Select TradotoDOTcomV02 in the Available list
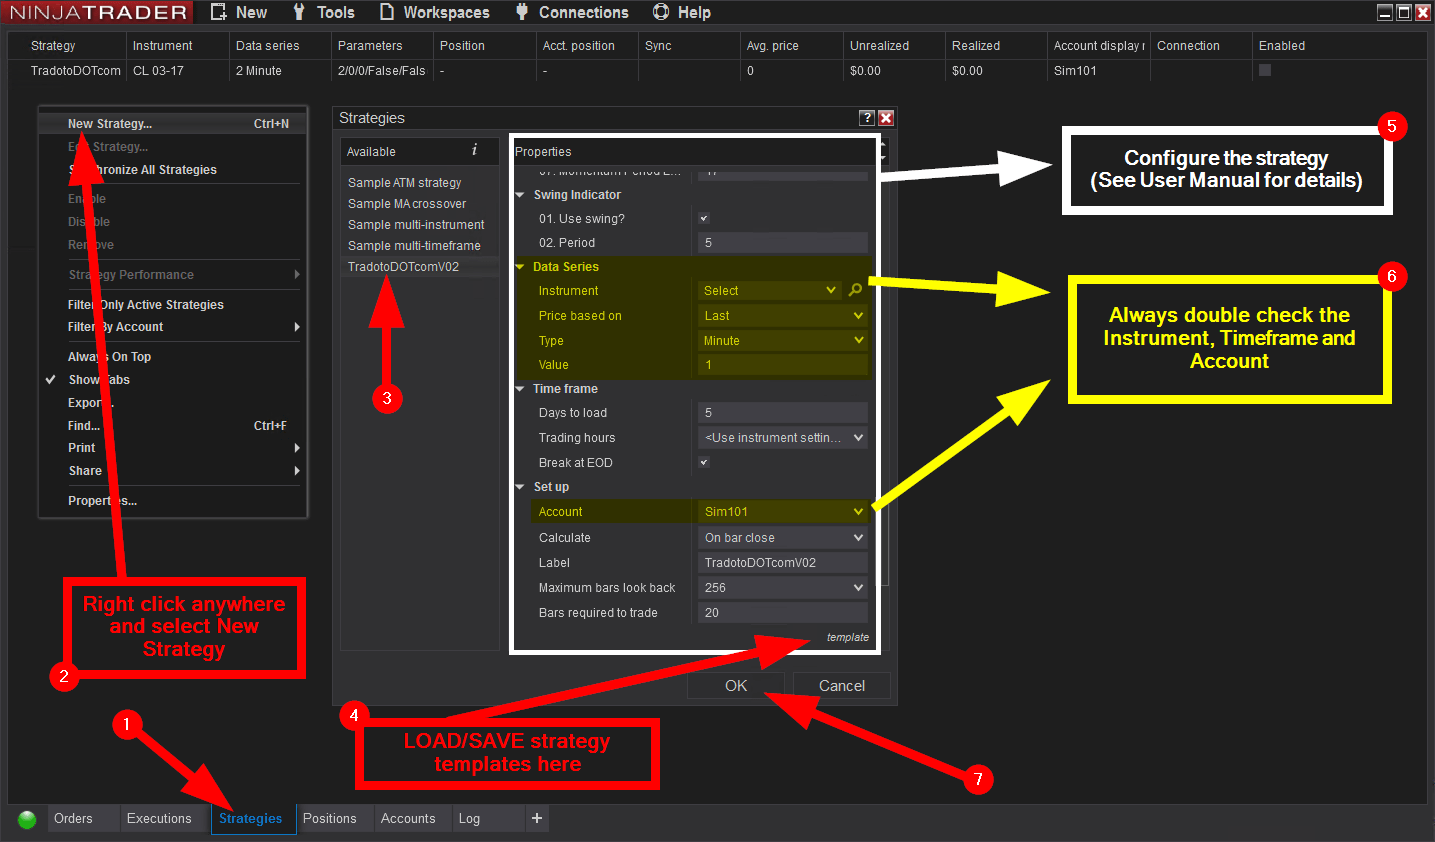The width and height of the screenshot is (1435, 842). pyautogui.click(x=404, y=267)
